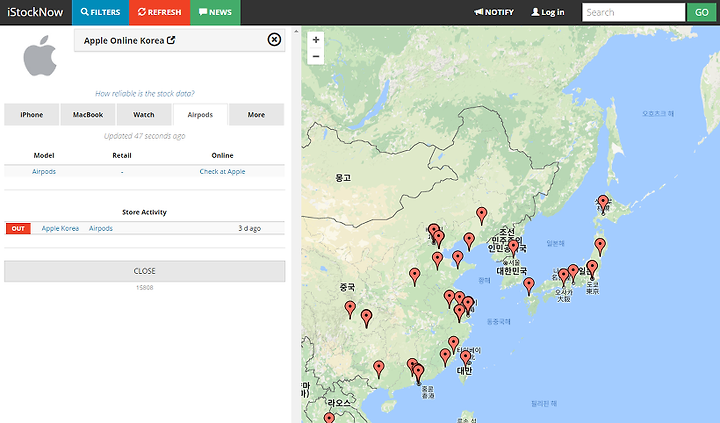Click the Notify megaphone item
The width and height of the screenshot is (720, 423).
pyautogui.click(x=494, y=12)
